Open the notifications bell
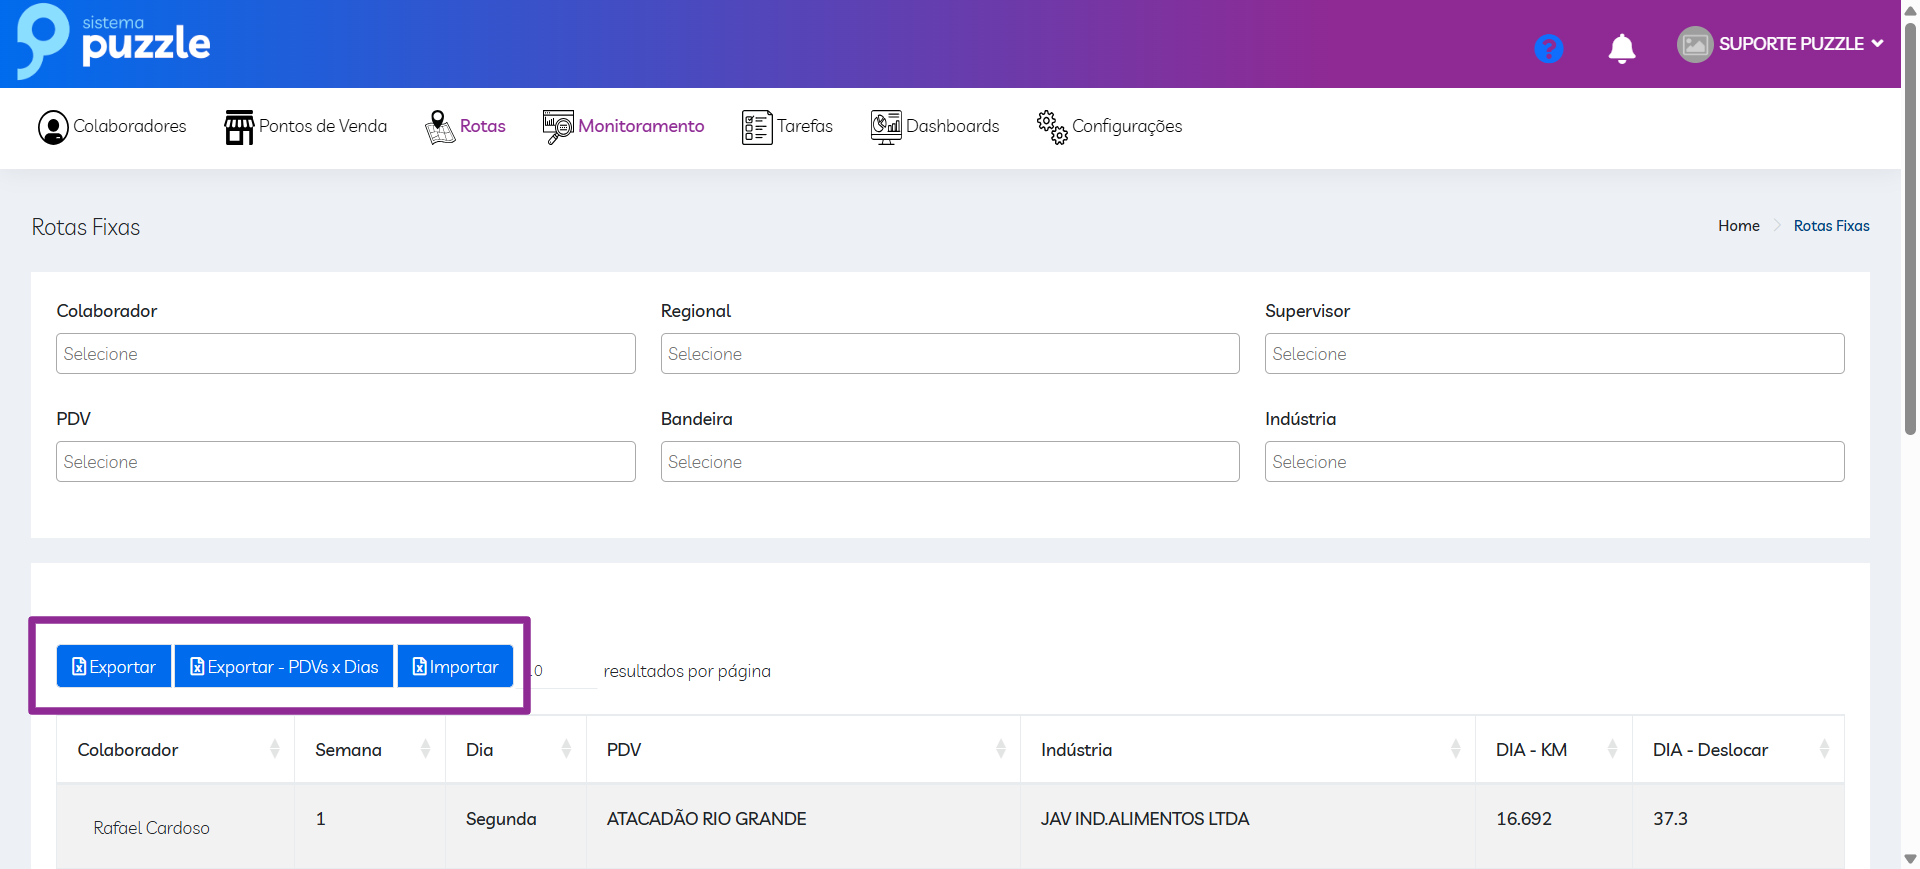The image size is (1920, 869). [1621, 48]
